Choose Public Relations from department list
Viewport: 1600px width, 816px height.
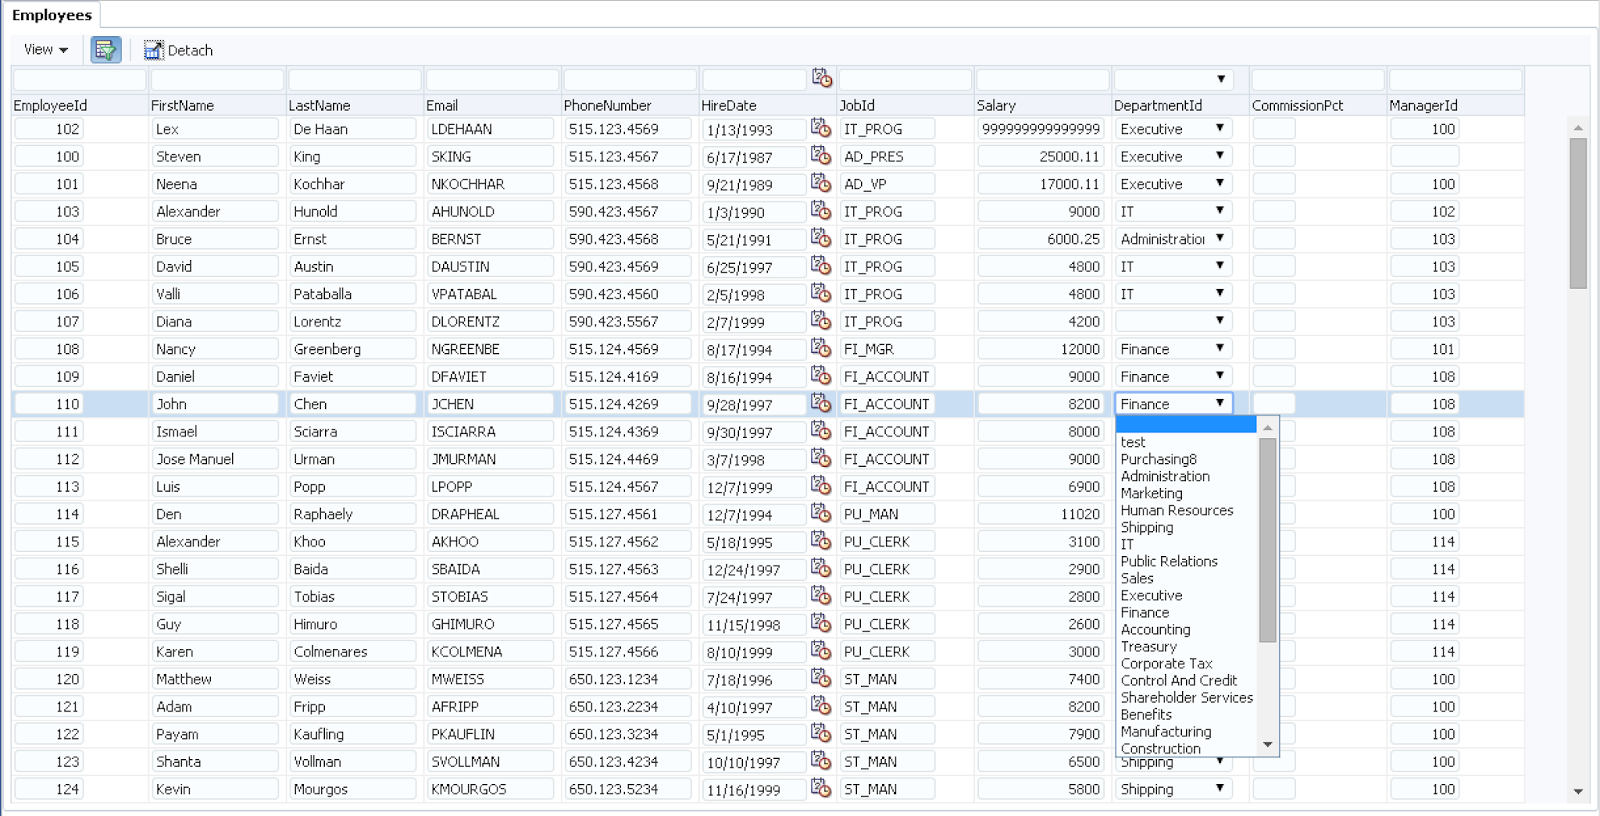[x=1169, y=561]
